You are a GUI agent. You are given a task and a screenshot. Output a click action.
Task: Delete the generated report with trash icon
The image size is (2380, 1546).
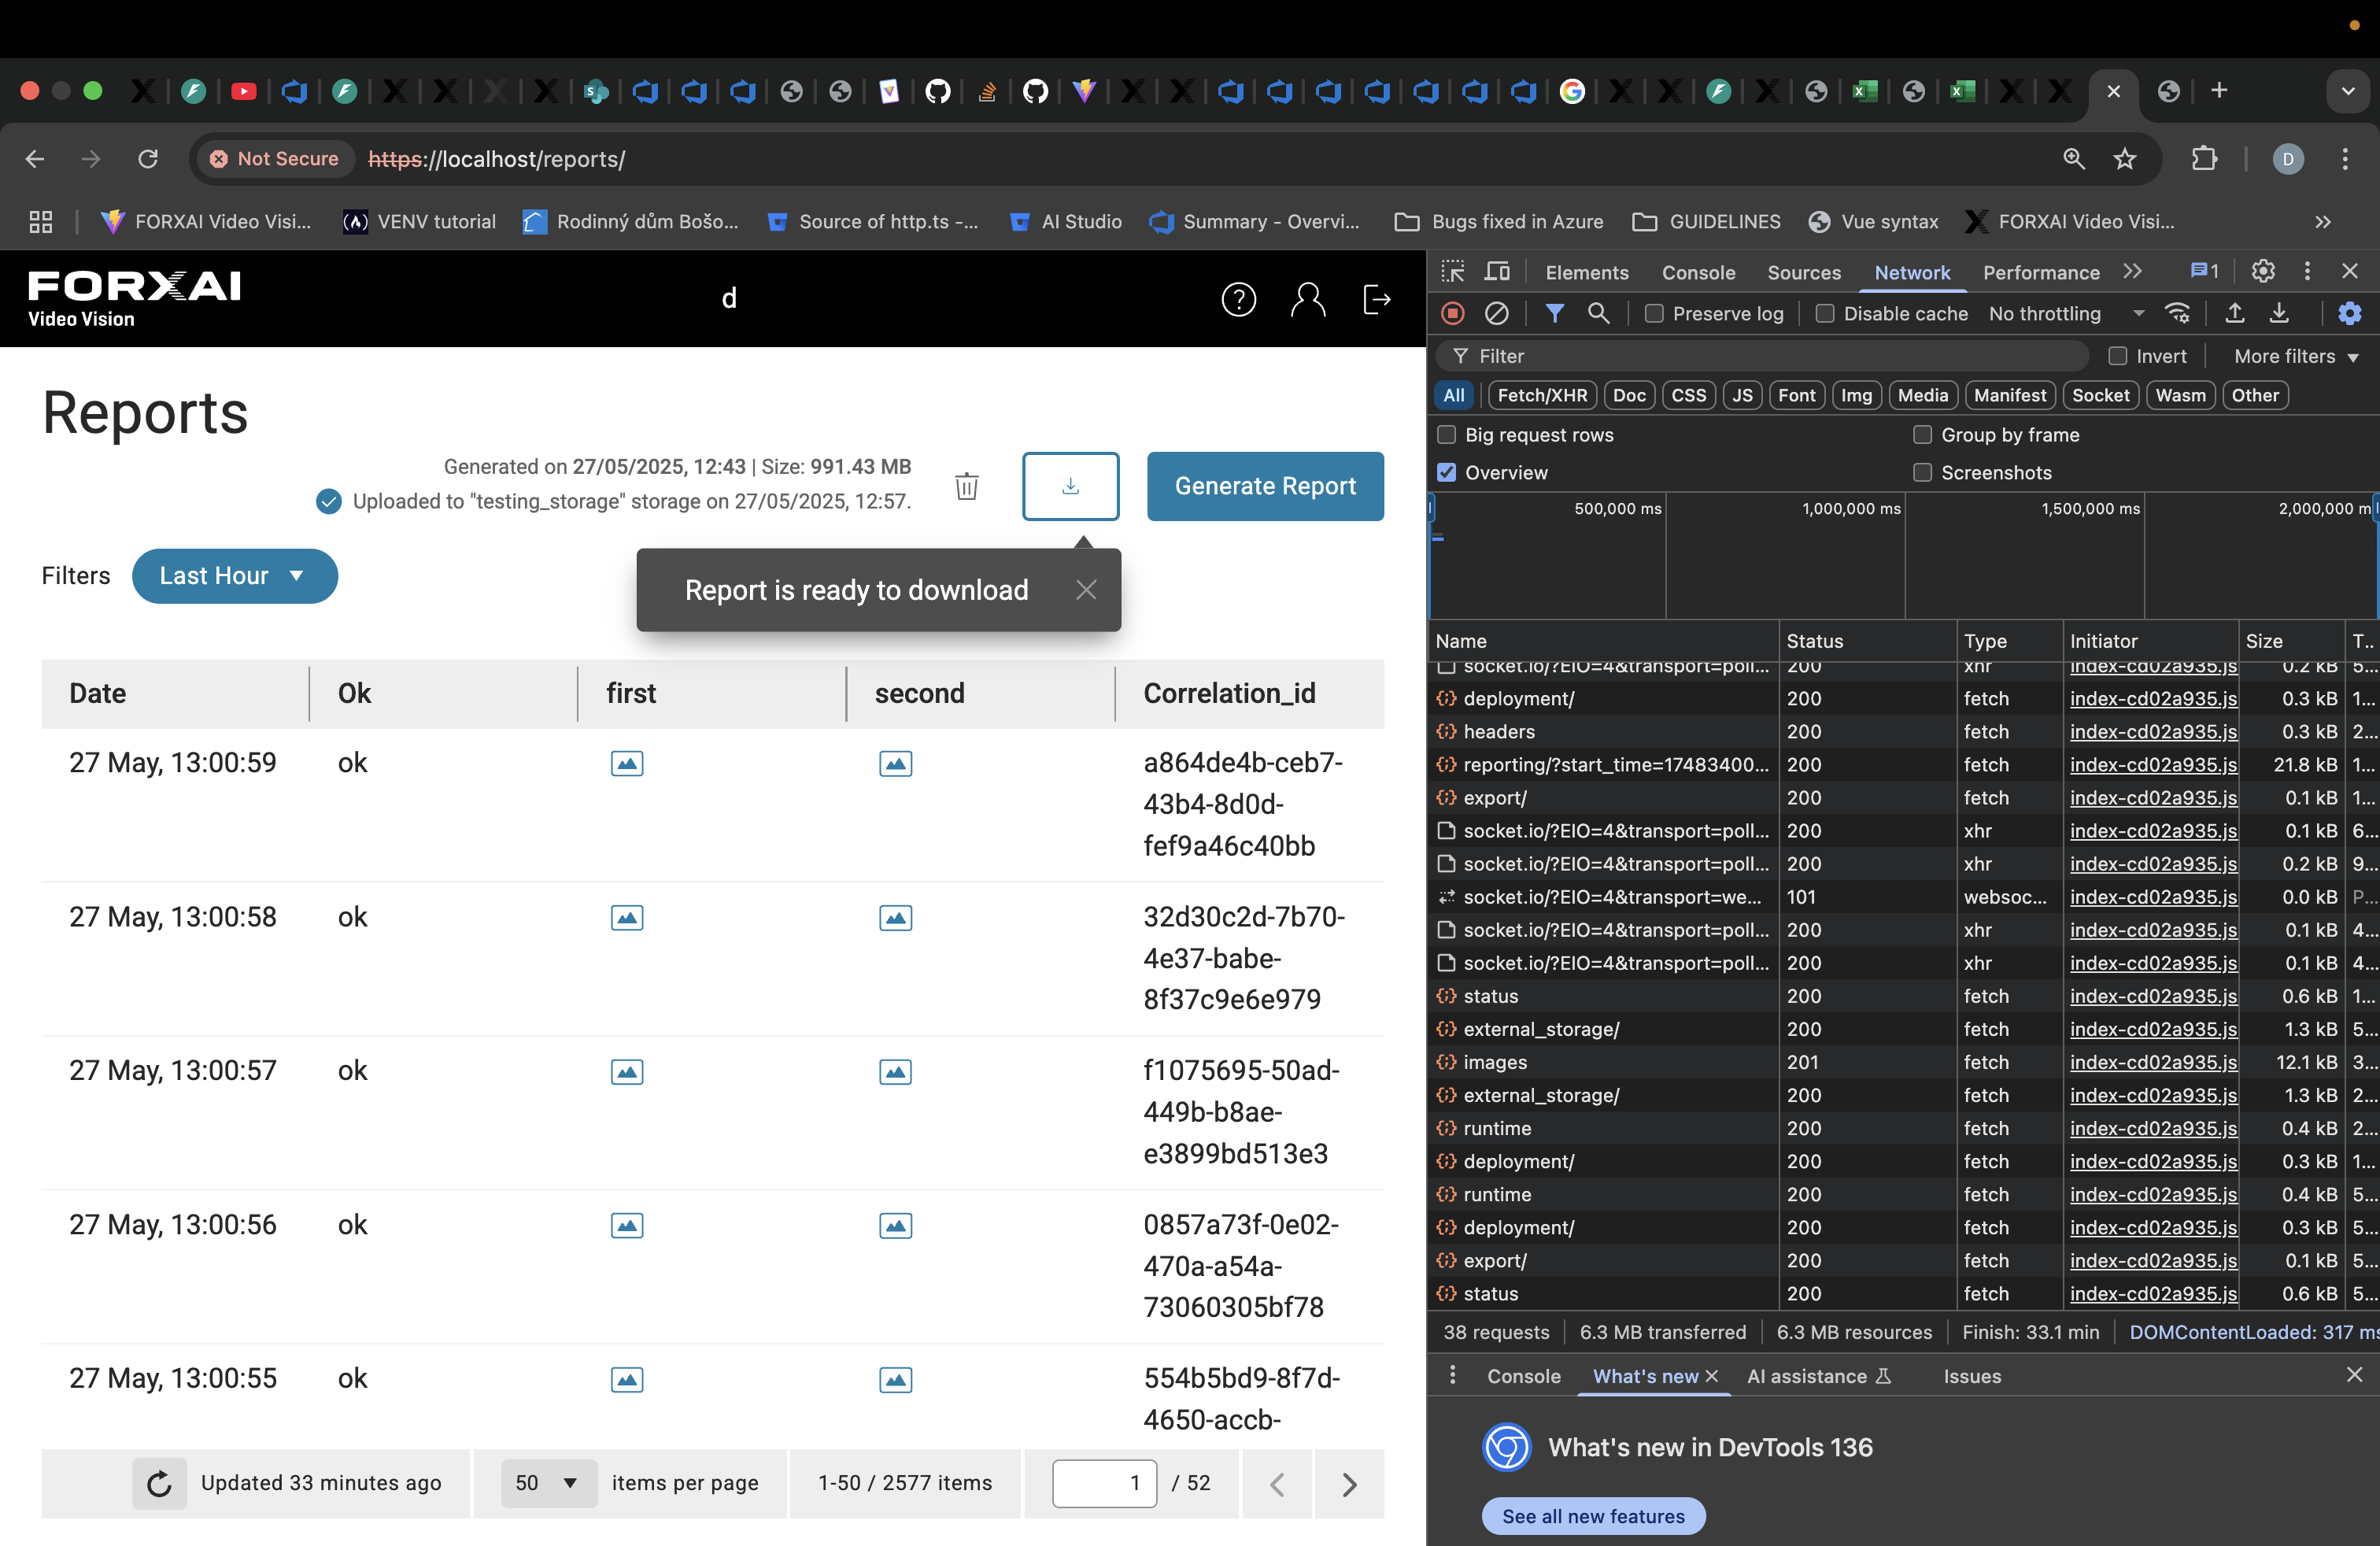click(966, 486)
